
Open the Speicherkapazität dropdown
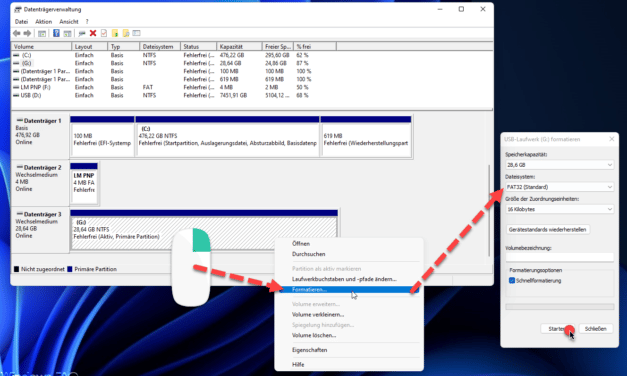[559, 165]
